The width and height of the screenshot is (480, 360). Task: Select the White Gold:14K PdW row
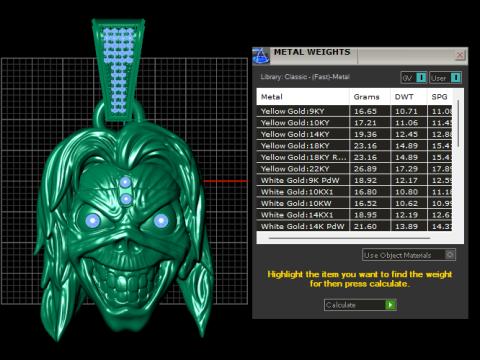coord(354,226)
